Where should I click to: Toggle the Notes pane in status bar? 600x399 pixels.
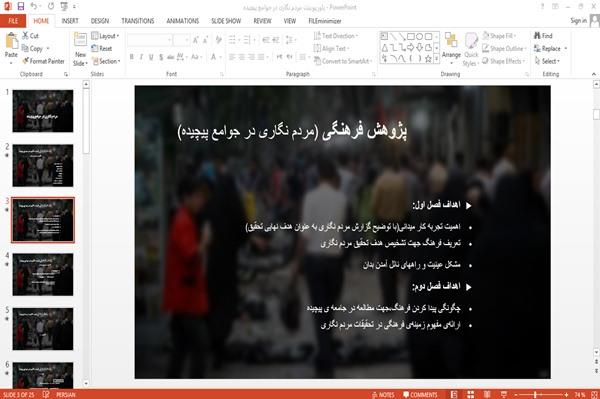coord(383,395)
